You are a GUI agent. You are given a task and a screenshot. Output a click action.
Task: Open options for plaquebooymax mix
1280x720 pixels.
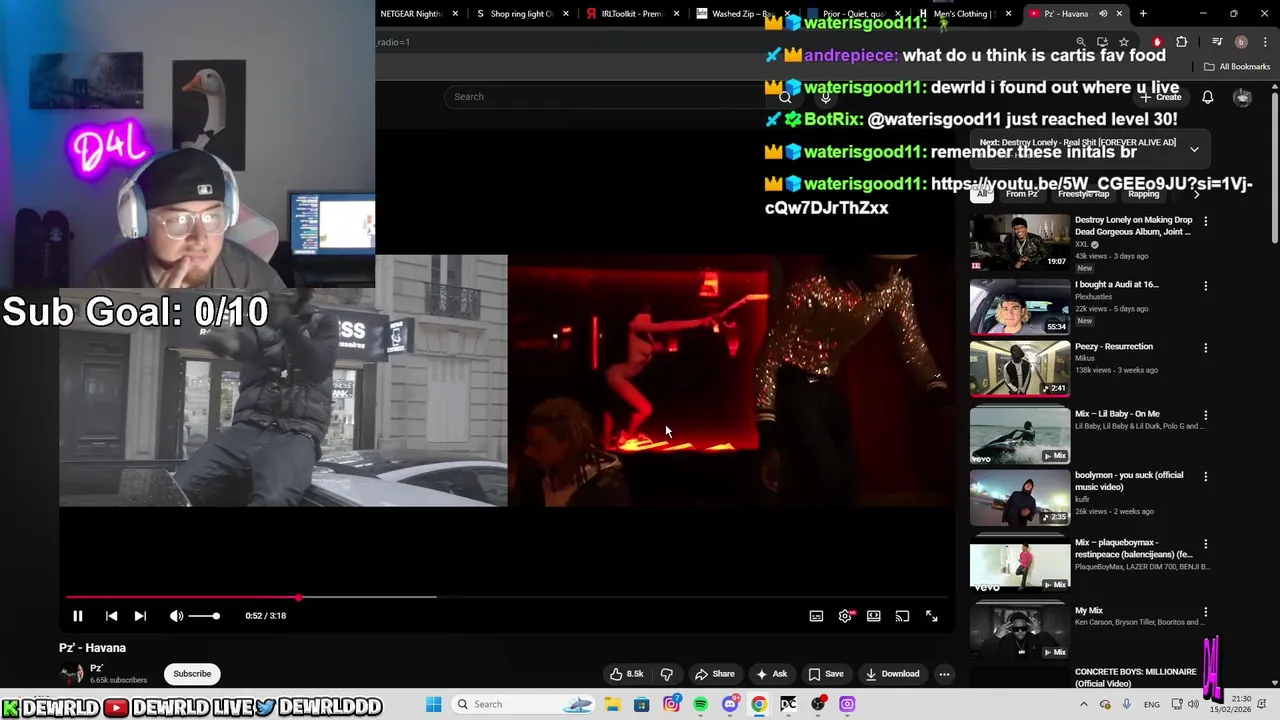click(1205, 545)
